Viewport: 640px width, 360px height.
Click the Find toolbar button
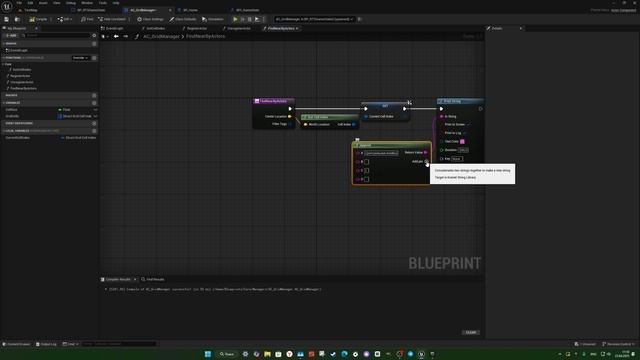tap(87, 19)
